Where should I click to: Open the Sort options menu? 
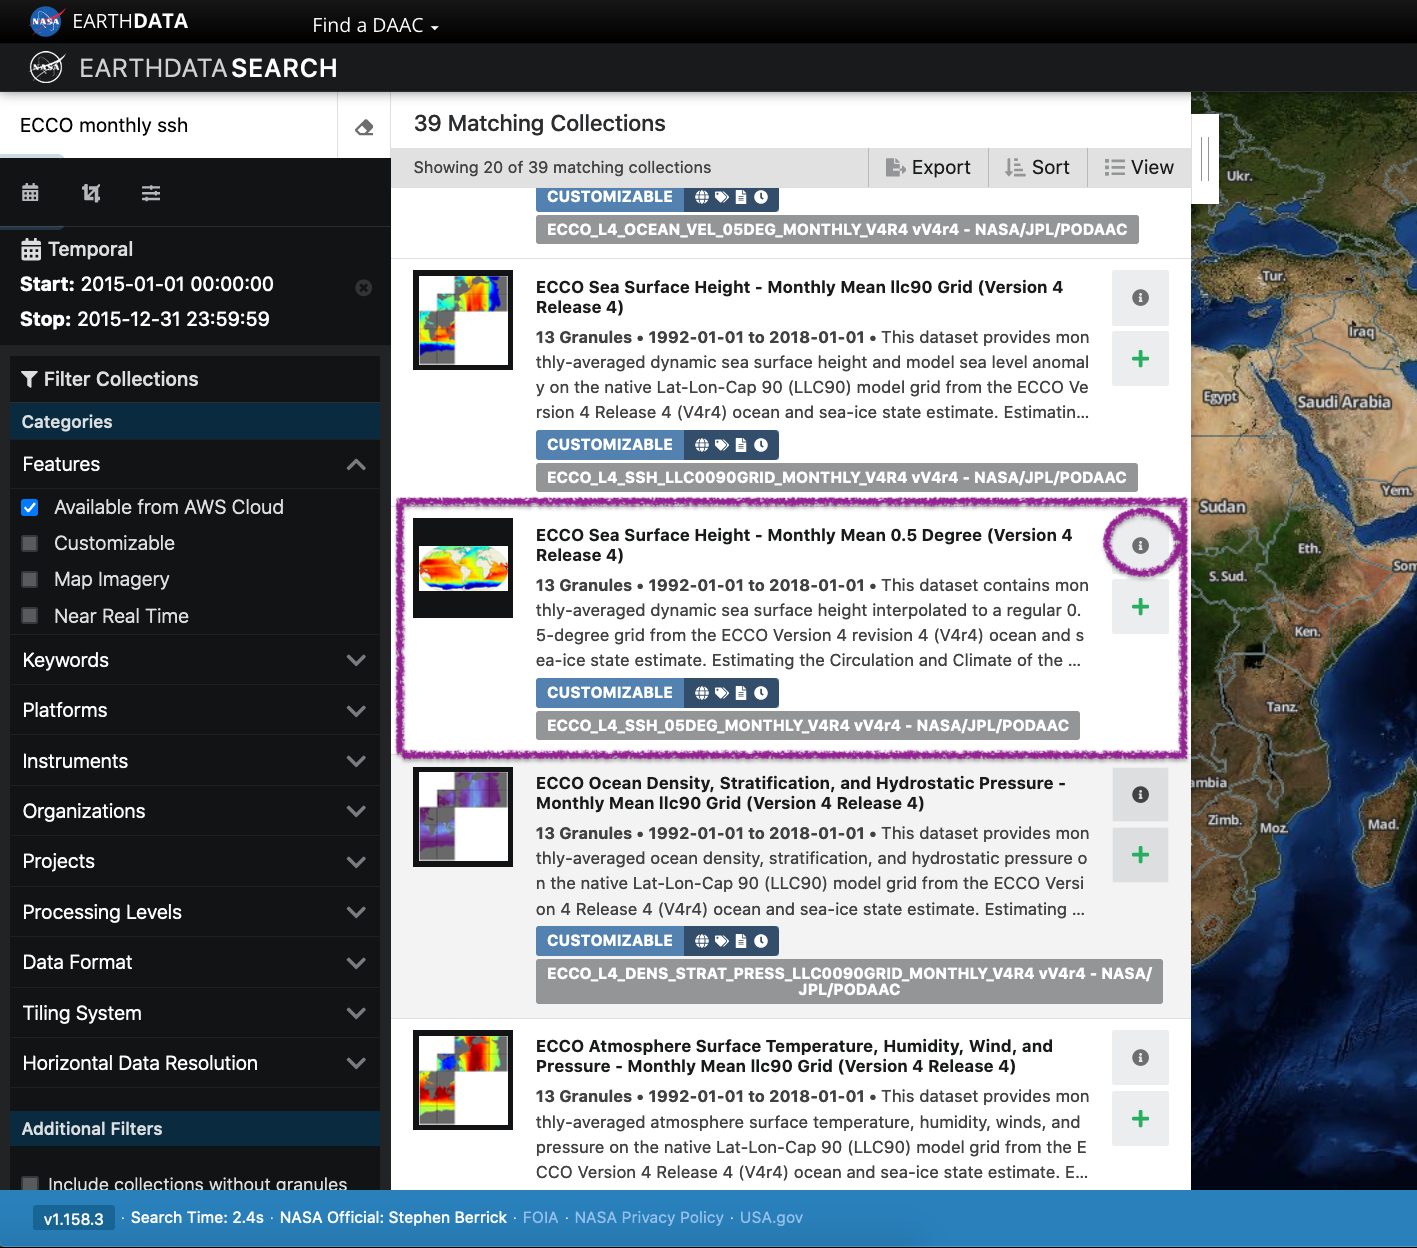[x=1037, y=168]
